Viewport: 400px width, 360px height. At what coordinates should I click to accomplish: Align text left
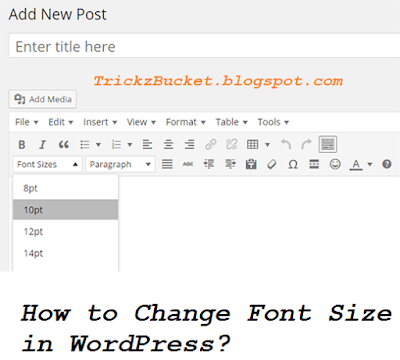click(x=147, y=145)
